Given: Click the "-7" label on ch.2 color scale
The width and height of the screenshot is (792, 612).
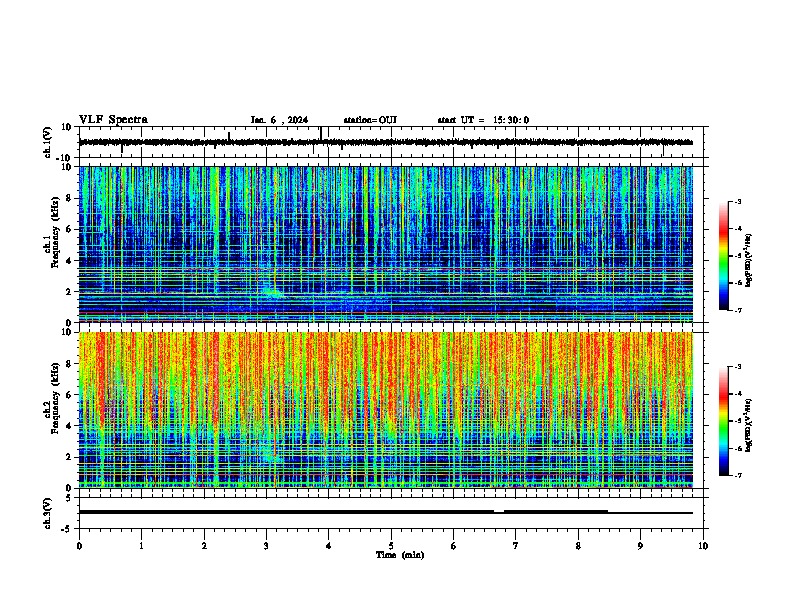Looking at the screenshot, I should [738, 475].
